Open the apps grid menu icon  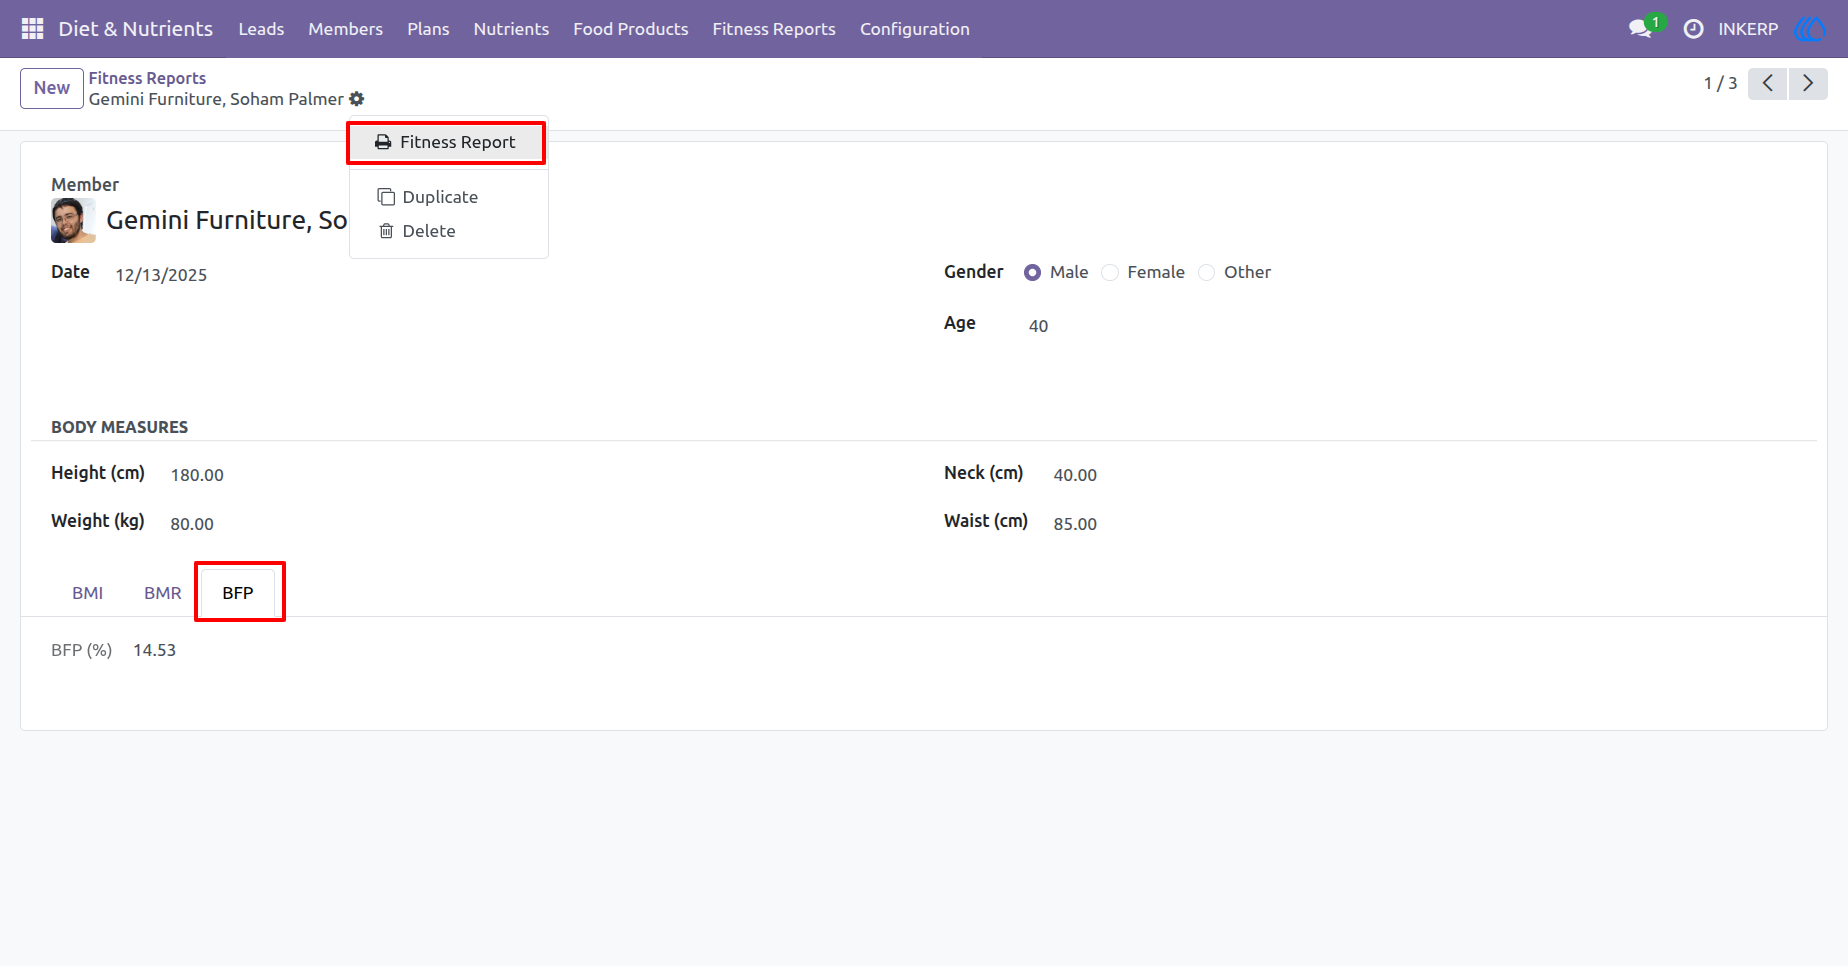coord(32,29)
